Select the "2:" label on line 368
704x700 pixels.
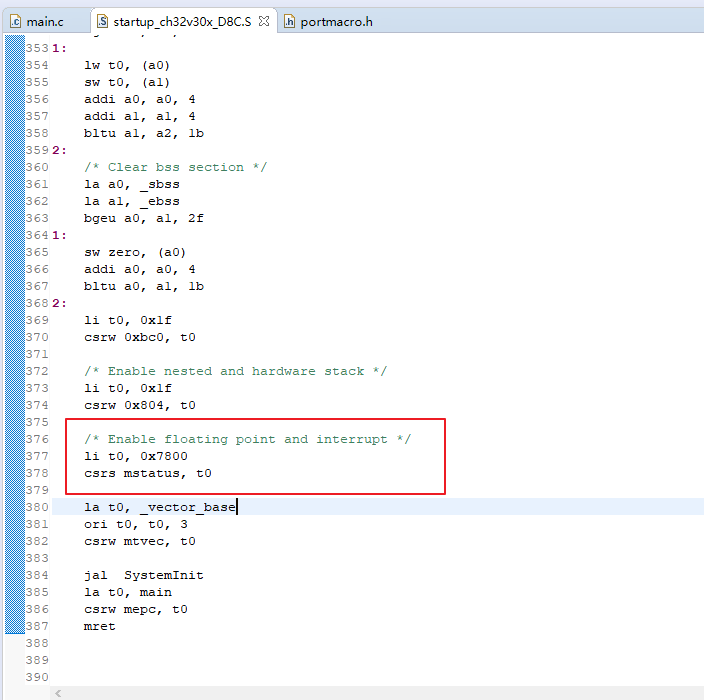pyautogui.click(x=60, y=303)
